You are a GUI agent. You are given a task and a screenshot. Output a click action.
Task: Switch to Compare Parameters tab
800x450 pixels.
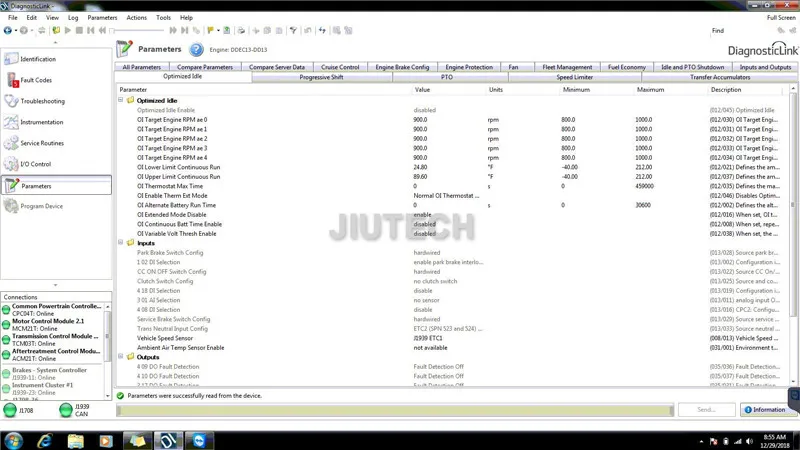(205, 67)
